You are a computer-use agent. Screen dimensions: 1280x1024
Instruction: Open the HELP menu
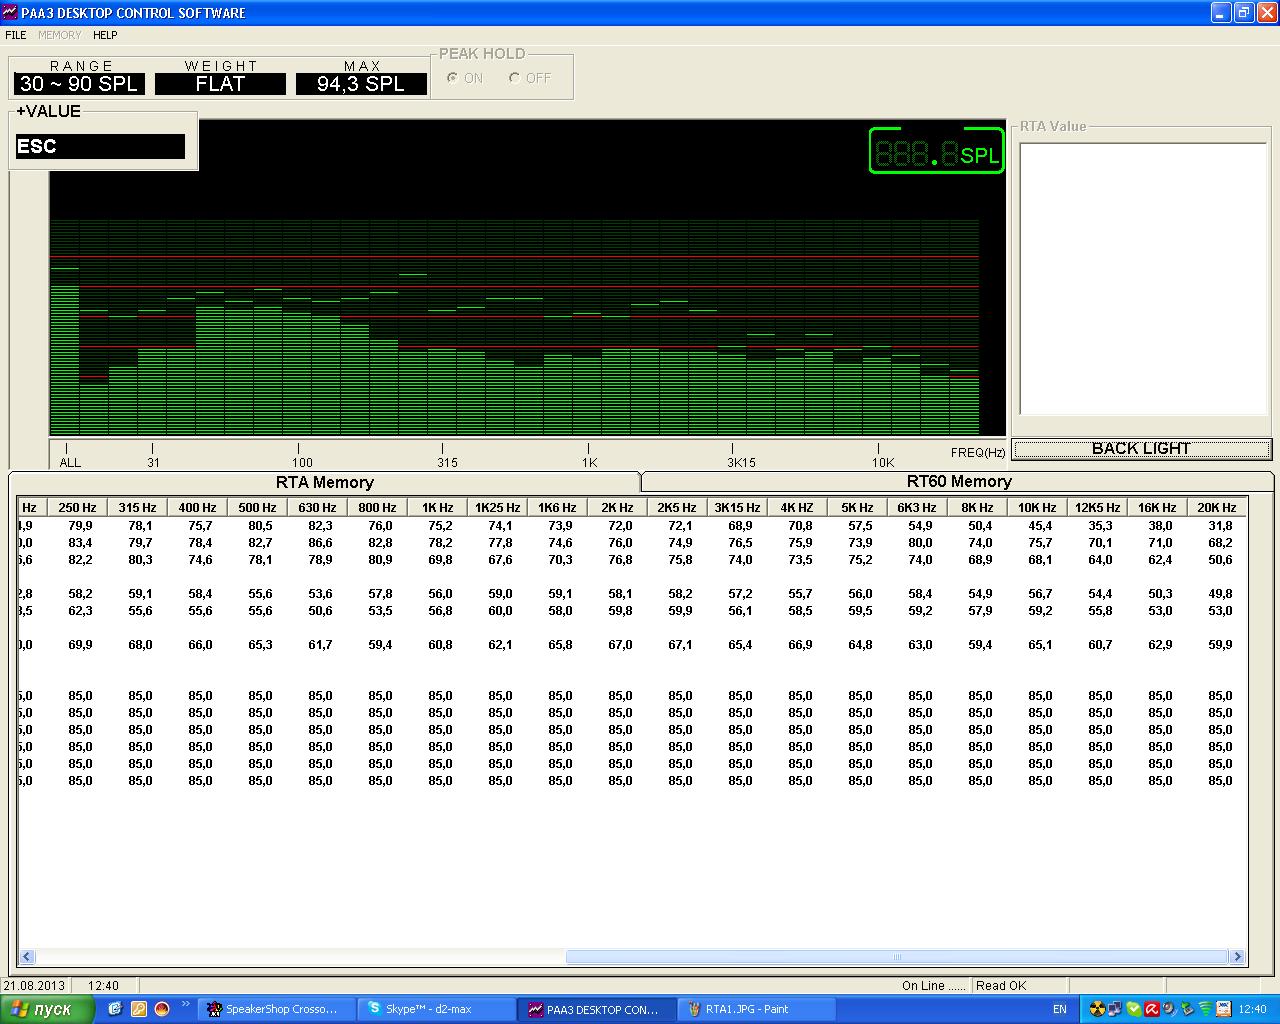pos(105,35)
